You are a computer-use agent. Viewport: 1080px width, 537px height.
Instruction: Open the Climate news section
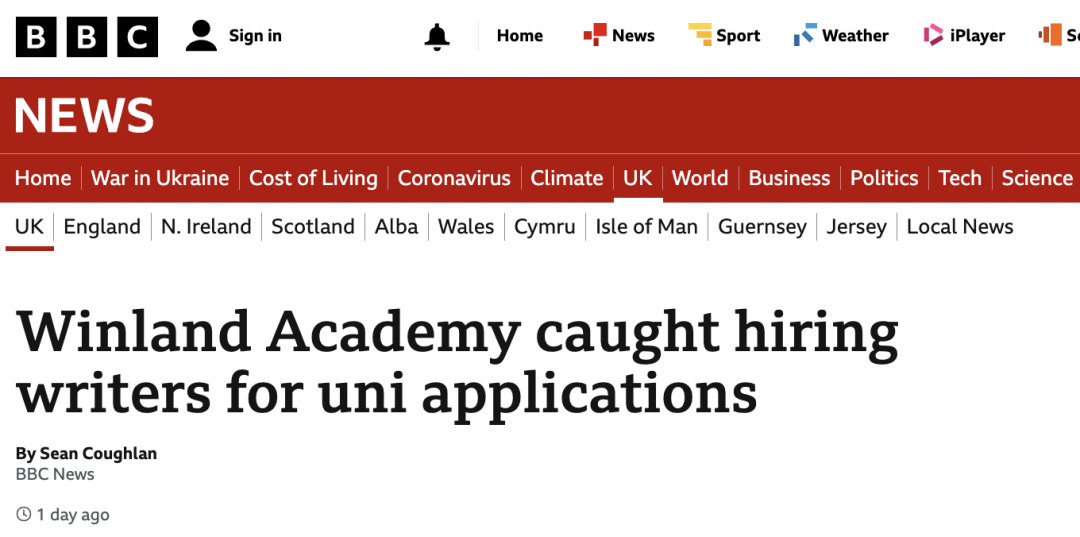coord(567,178)
